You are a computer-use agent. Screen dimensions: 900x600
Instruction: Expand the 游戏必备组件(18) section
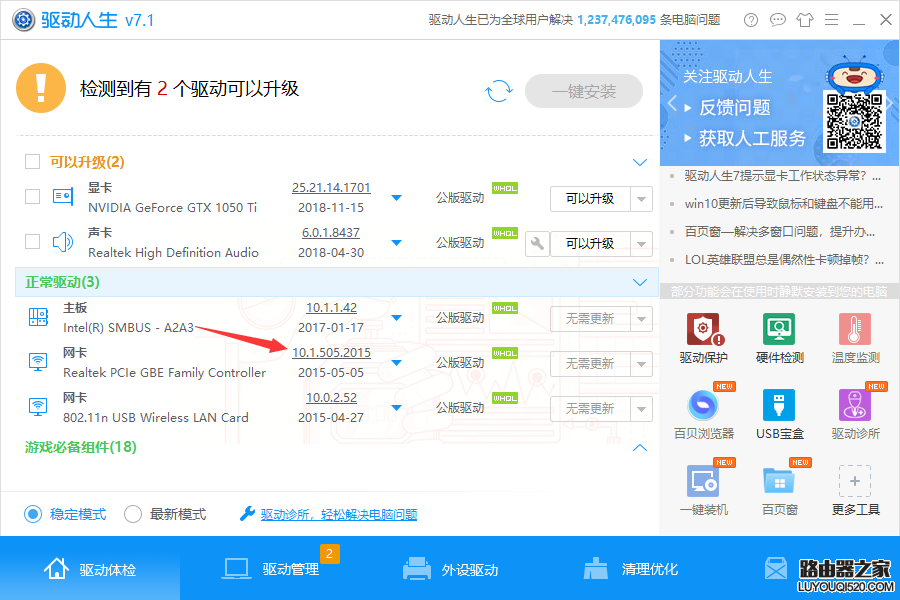(x=640, y=448)
